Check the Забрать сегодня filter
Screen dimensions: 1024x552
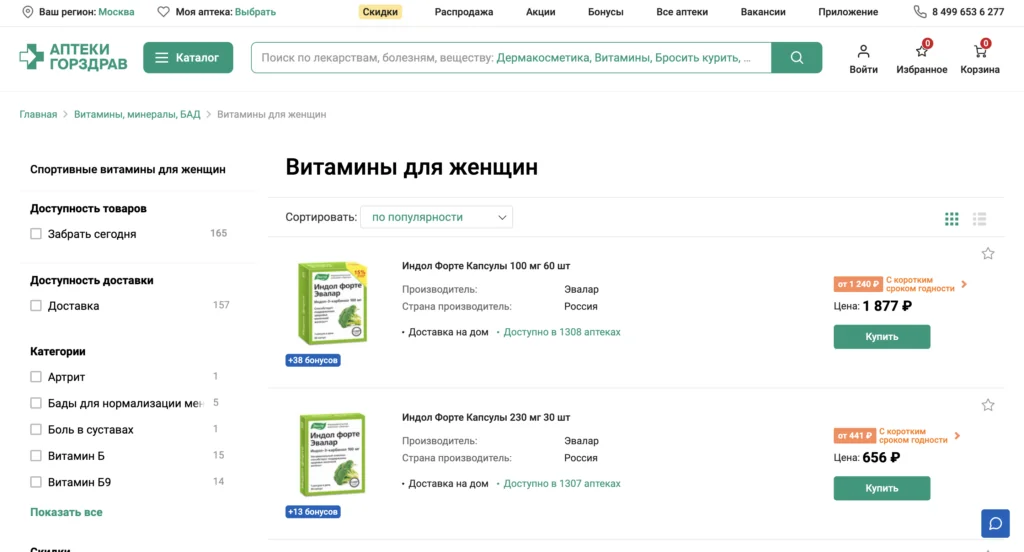(x=36, y=234)
